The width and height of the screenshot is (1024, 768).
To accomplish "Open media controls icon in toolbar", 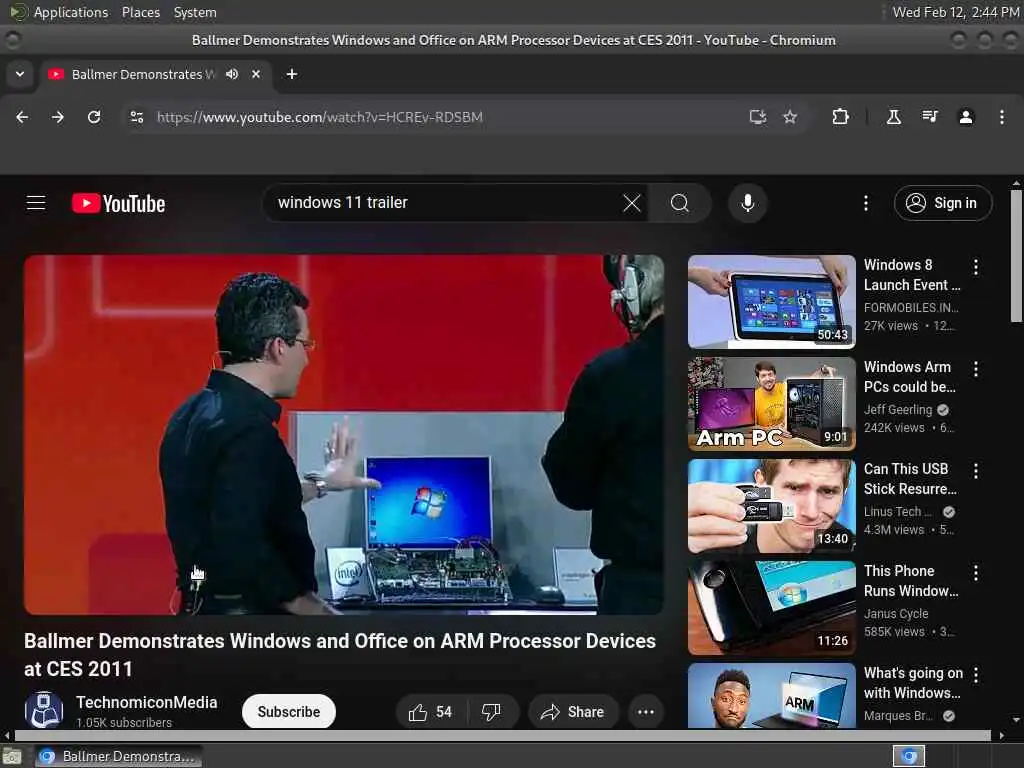I will (930, 117).
